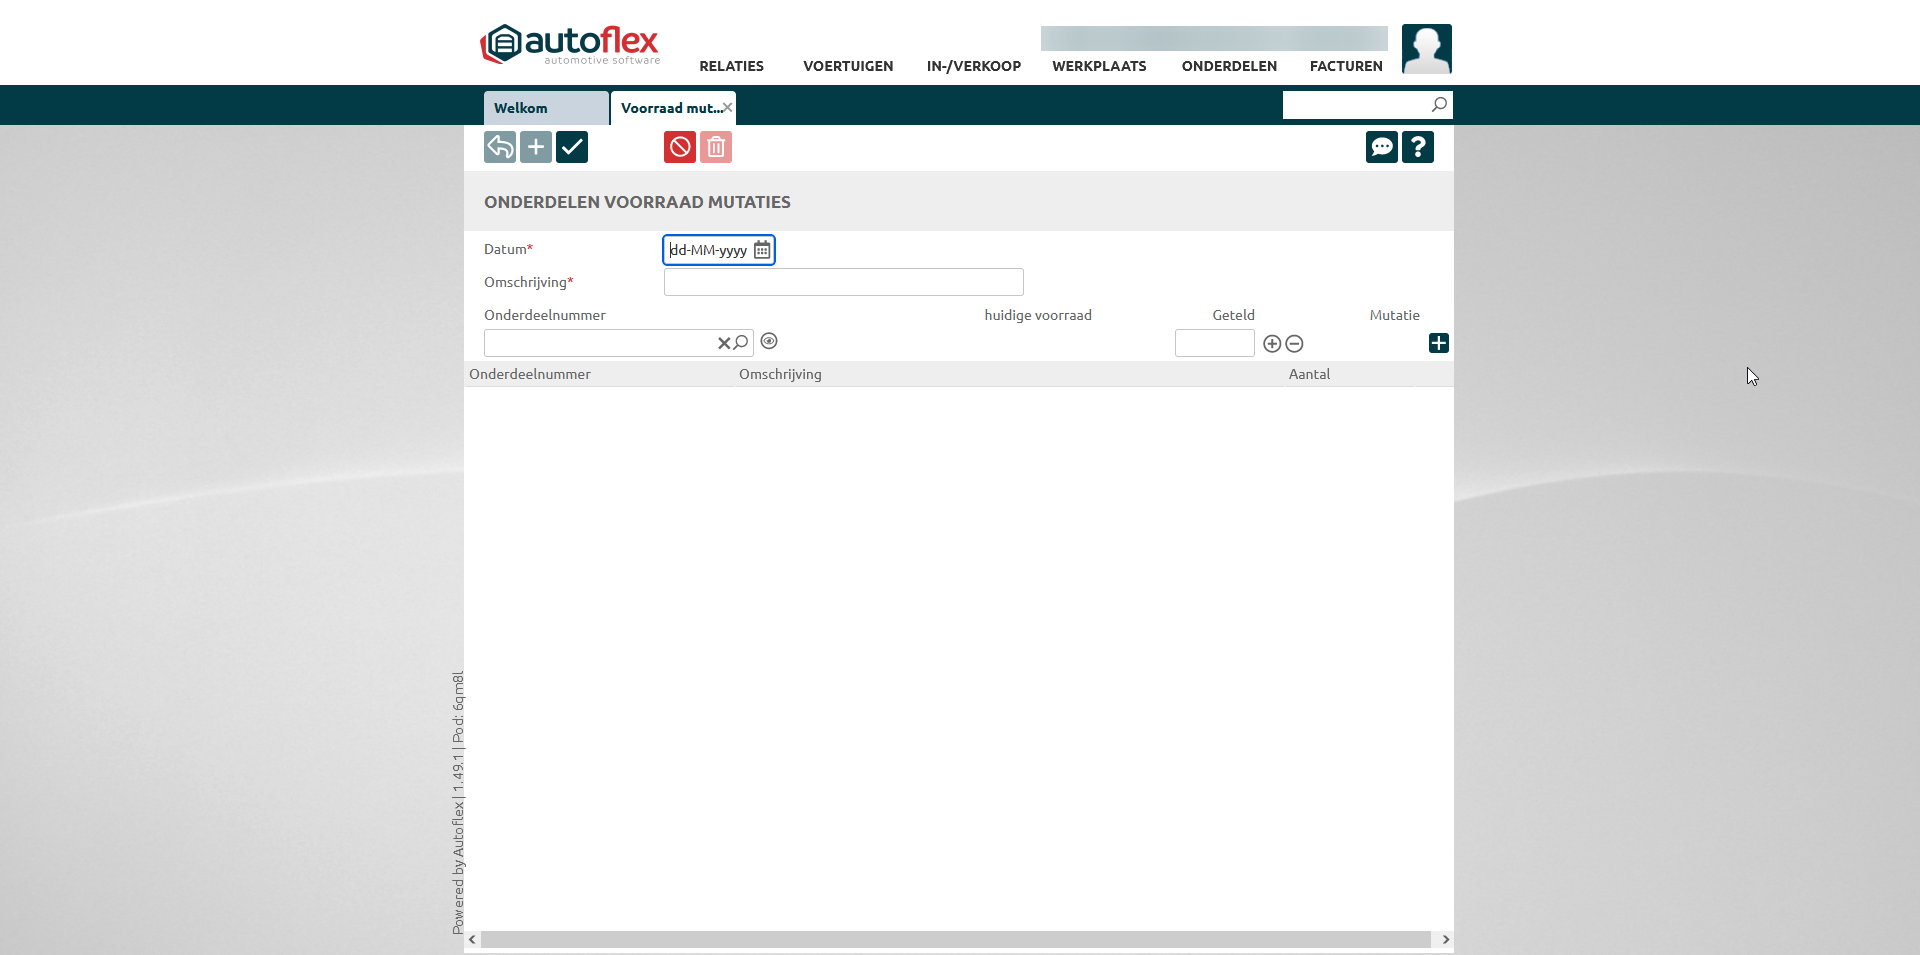
Task: View part details via eye icon
Action: pos(769,341)
